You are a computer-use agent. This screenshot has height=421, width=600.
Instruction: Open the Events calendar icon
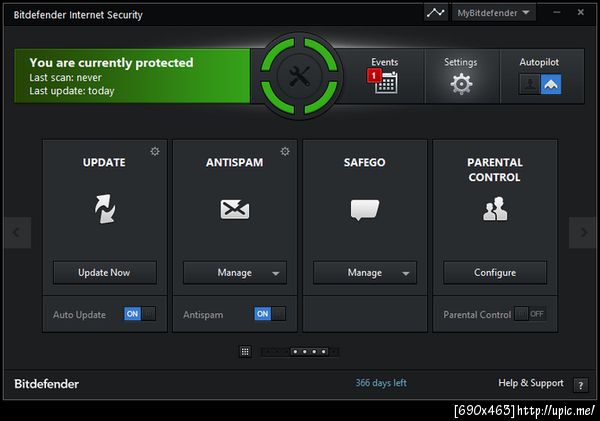pos(386,82)
